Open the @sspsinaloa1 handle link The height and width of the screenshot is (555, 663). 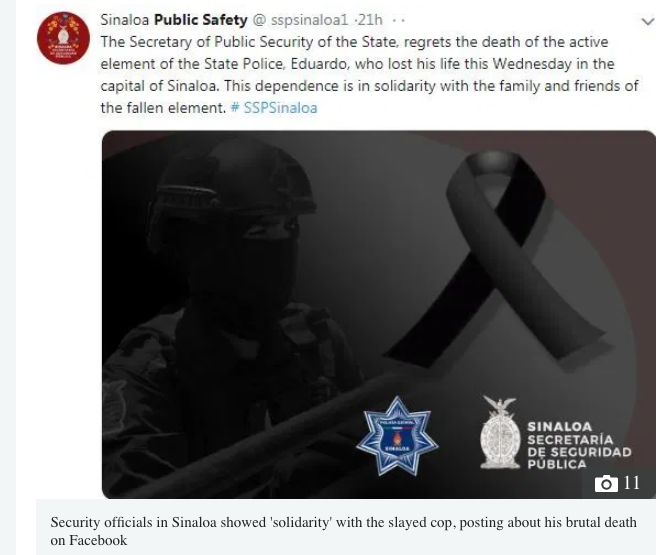tap(300, 20)
